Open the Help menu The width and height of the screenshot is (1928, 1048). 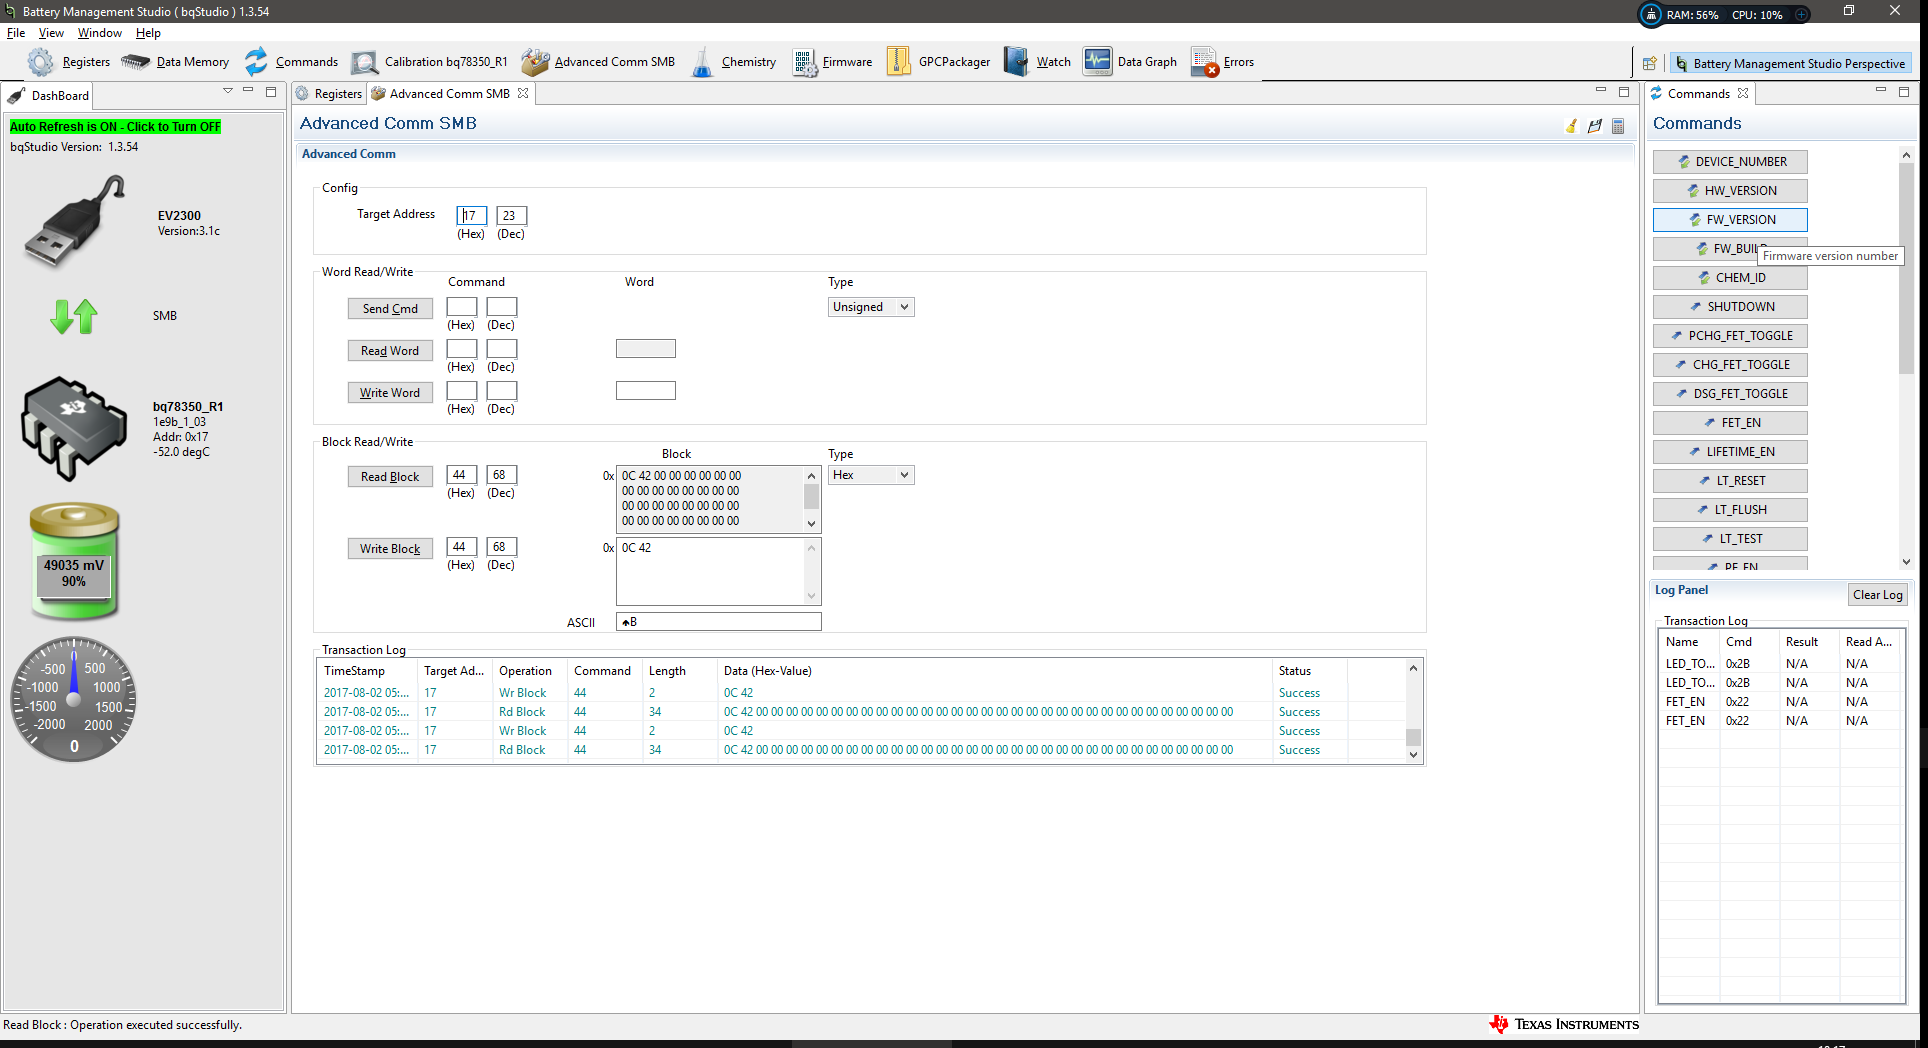(x=148, y=33)
